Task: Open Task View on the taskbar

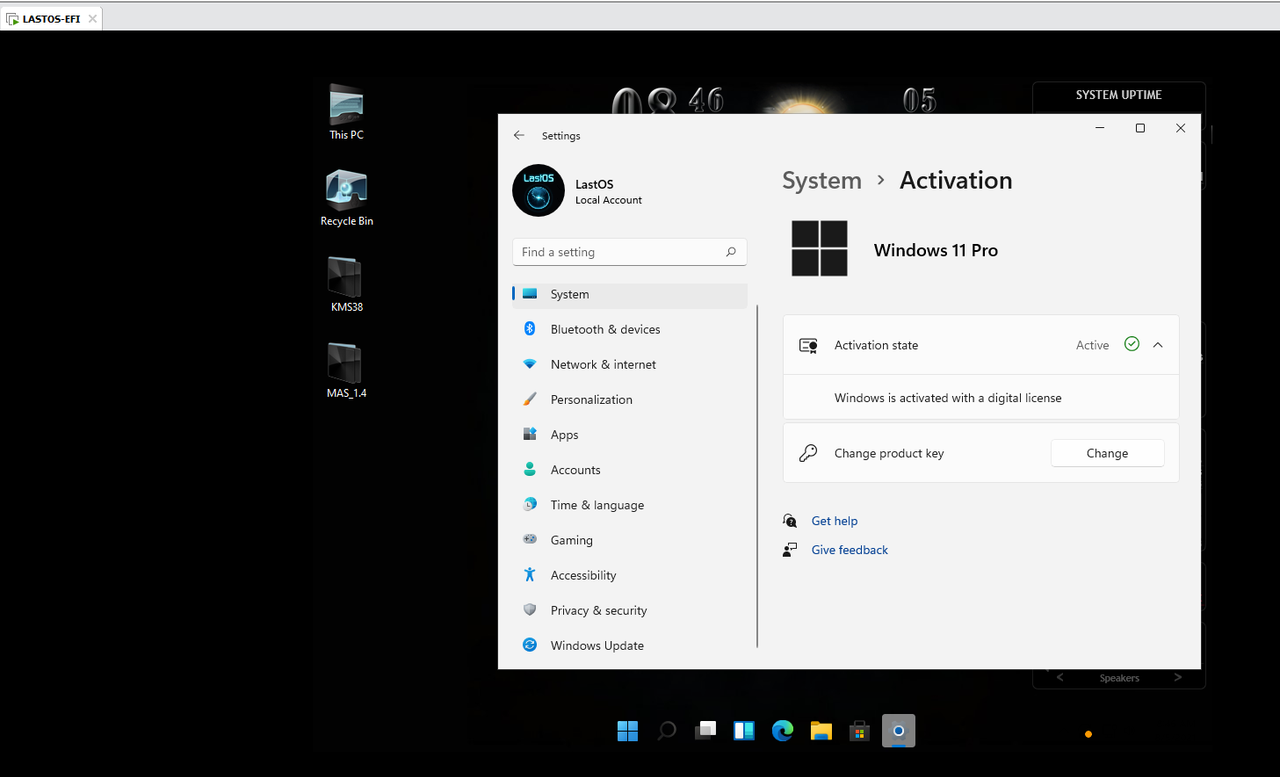Action: click(x=706, y=731)
